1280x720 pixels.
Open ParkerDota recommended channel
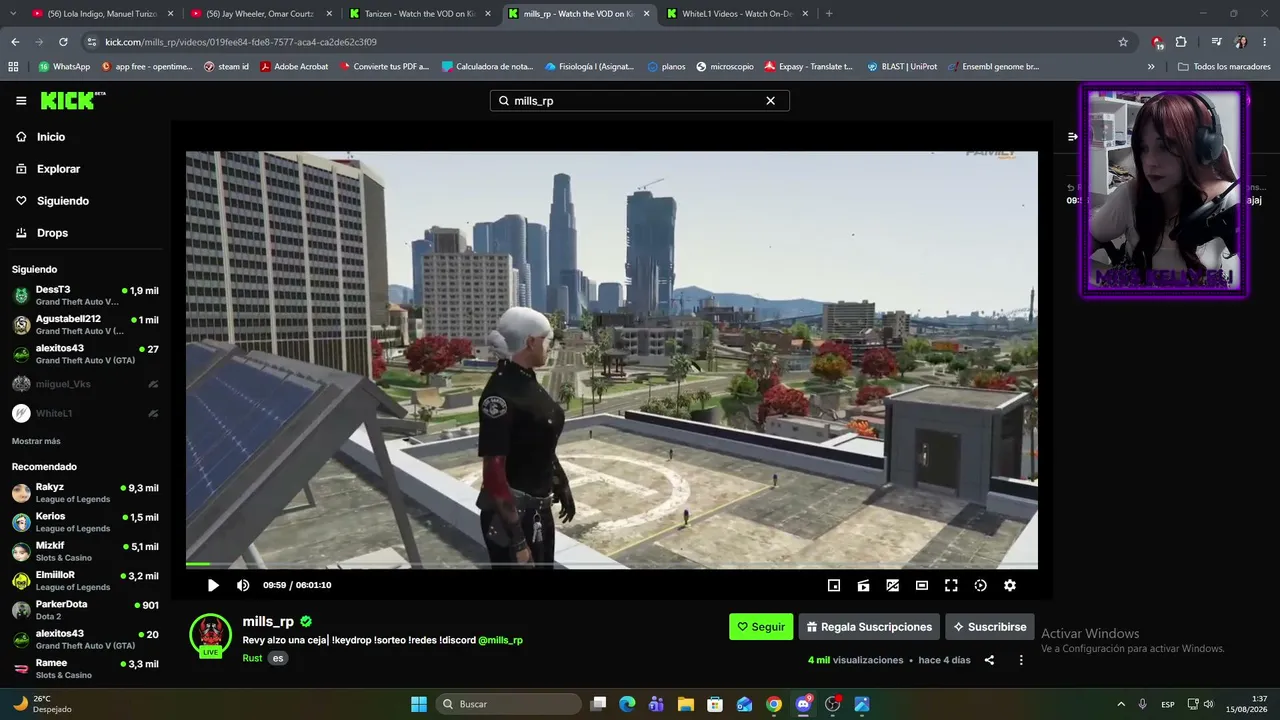tap(85, 610)
